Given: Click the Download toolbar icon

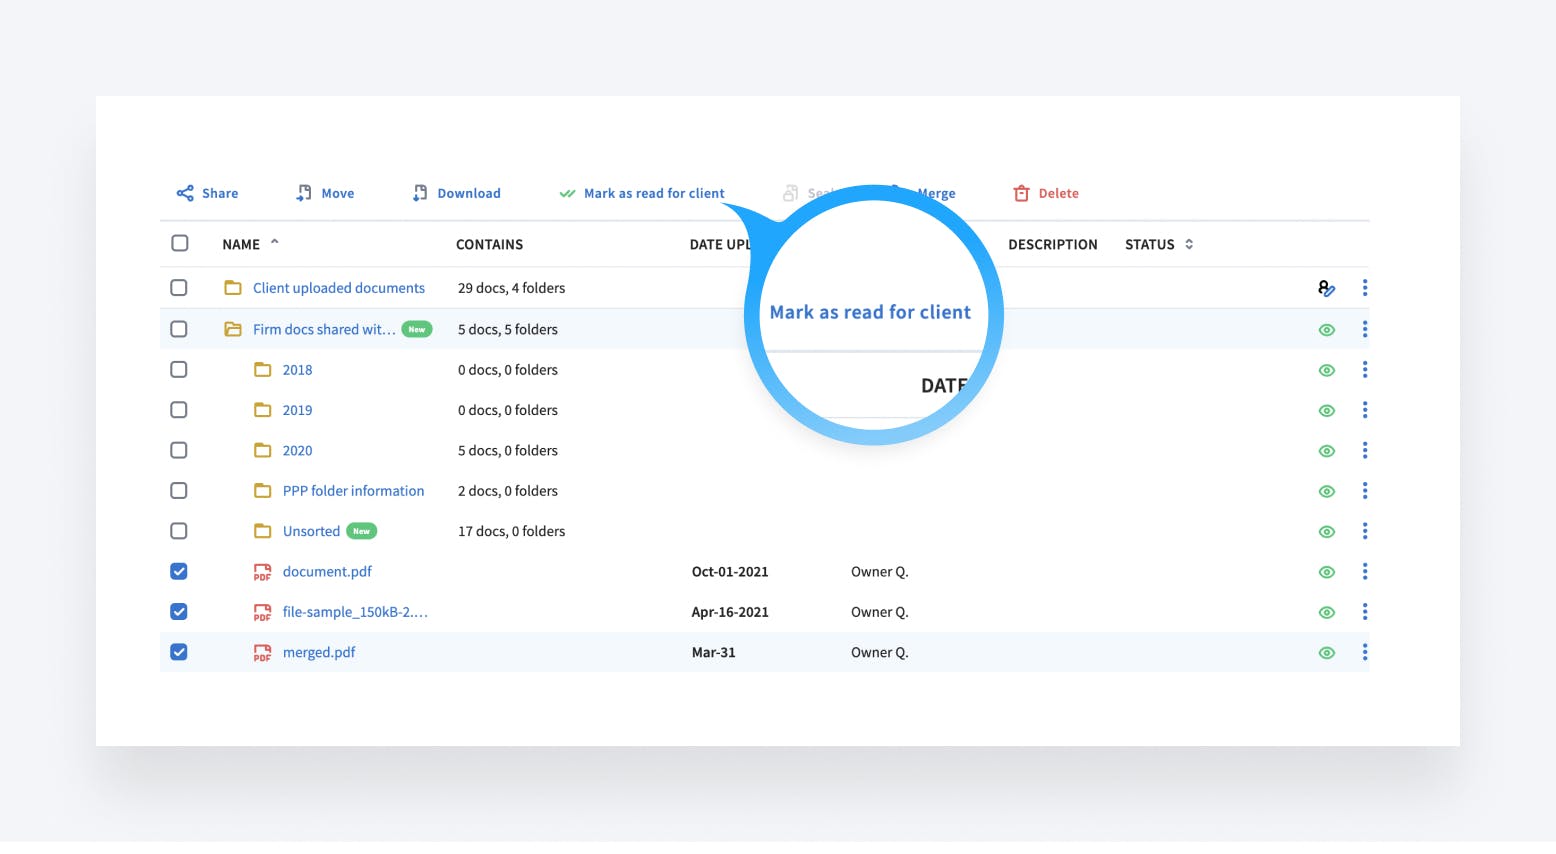Looking at the screenshot, I should click(x=420, y=193).
